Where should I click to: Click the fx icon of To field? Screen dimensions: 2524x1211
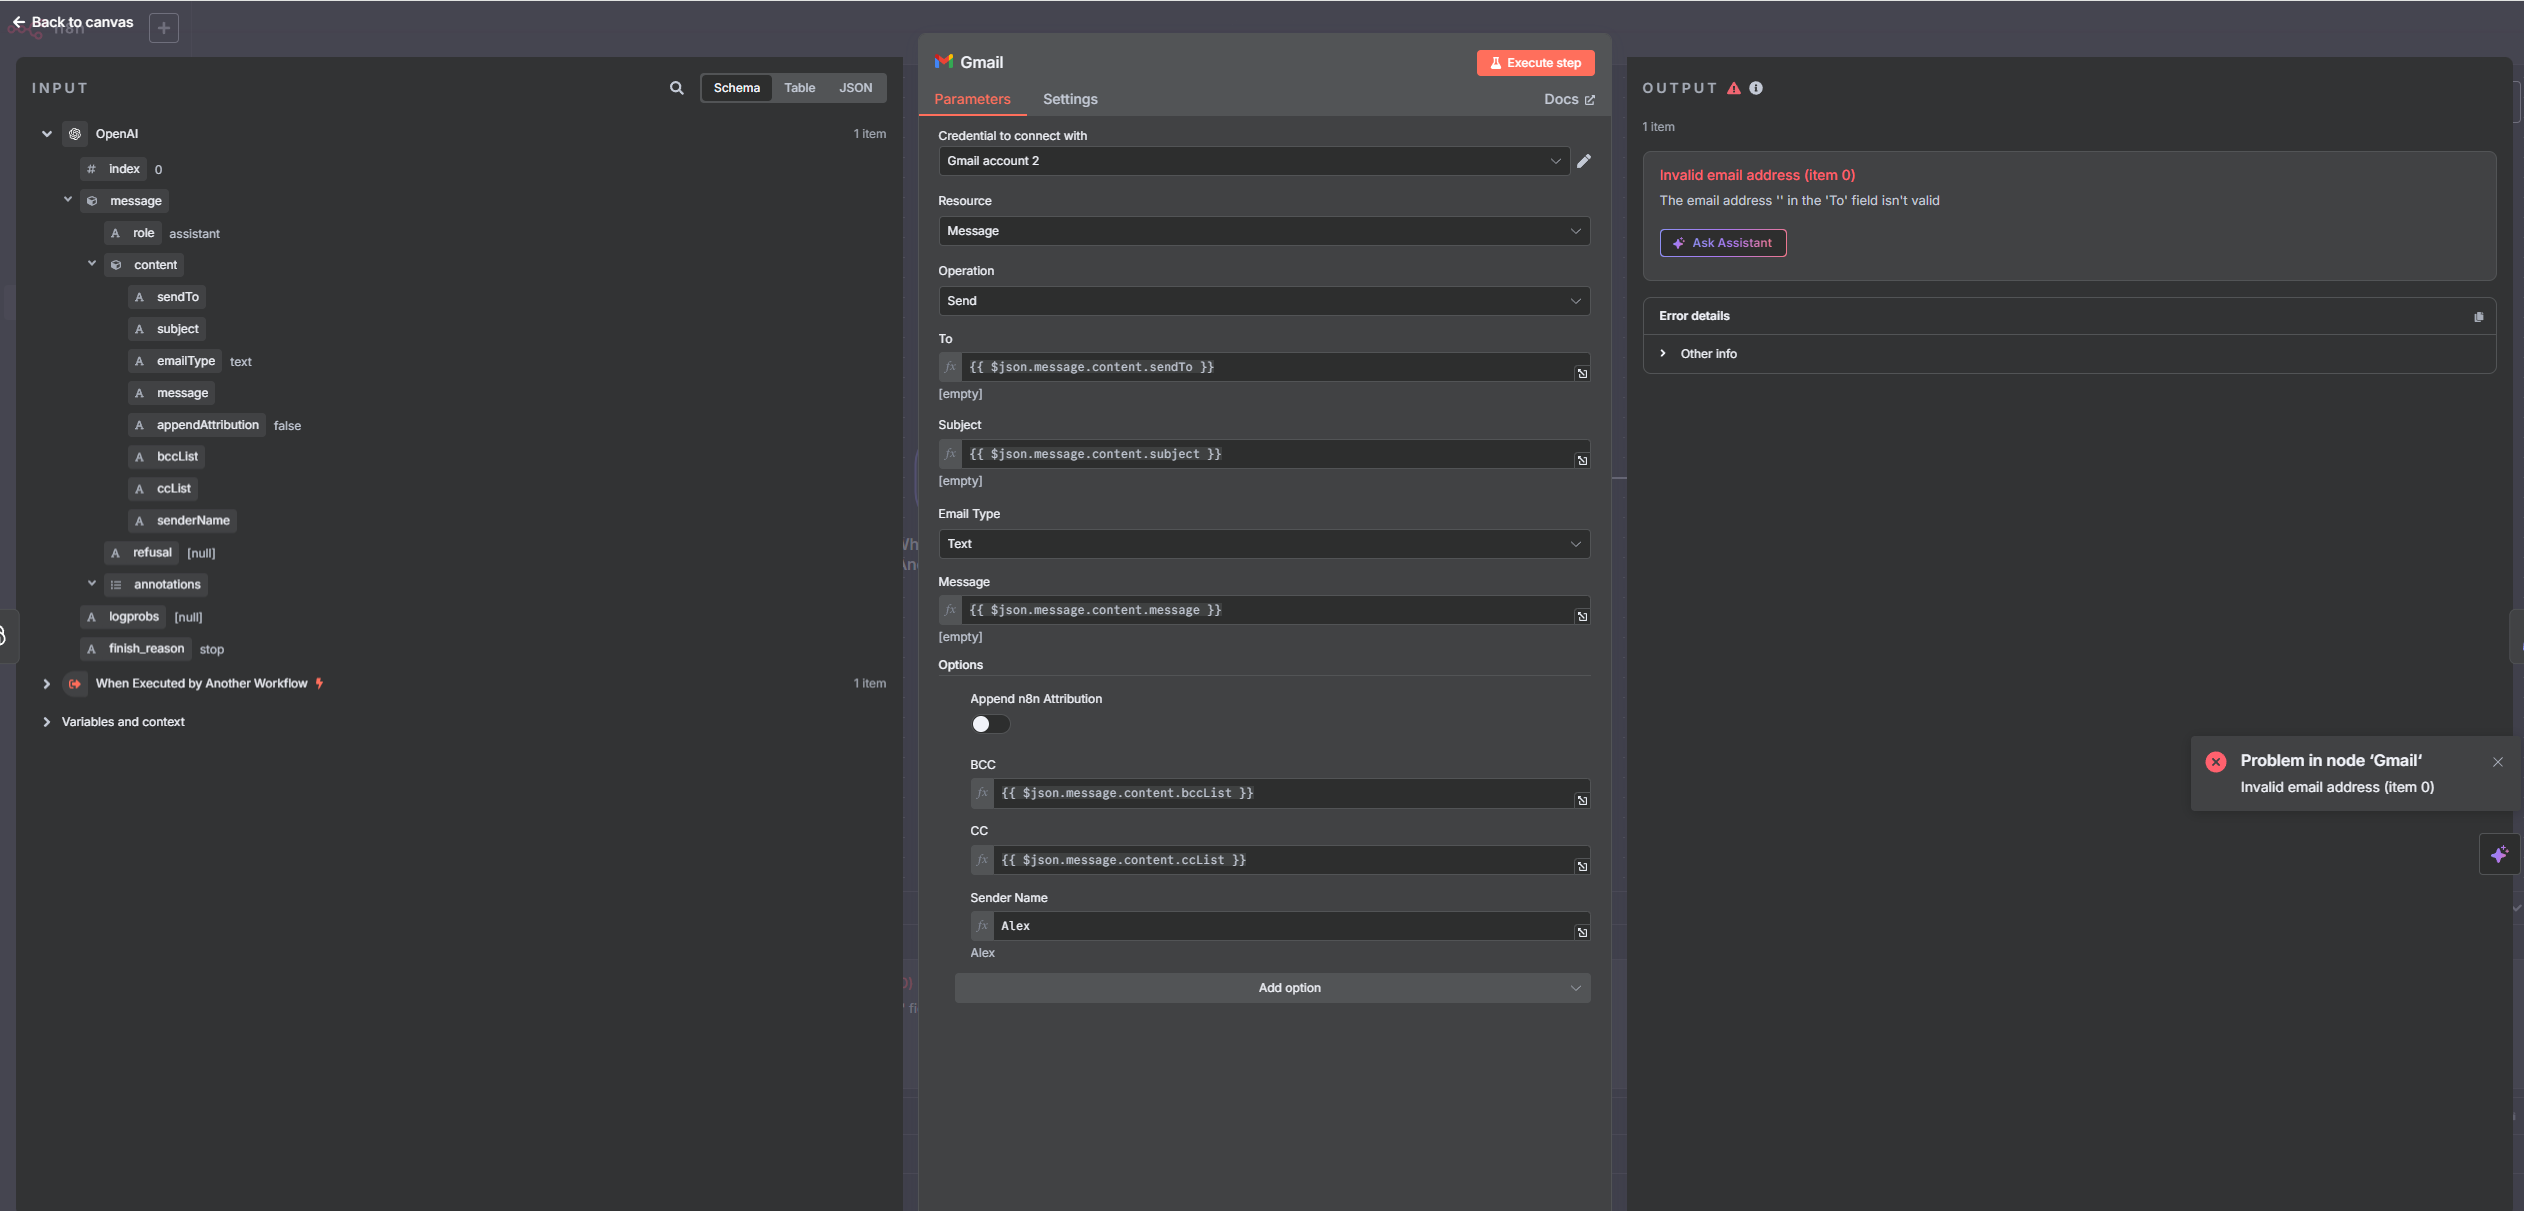pyautogui.click(x=950, y=367)
